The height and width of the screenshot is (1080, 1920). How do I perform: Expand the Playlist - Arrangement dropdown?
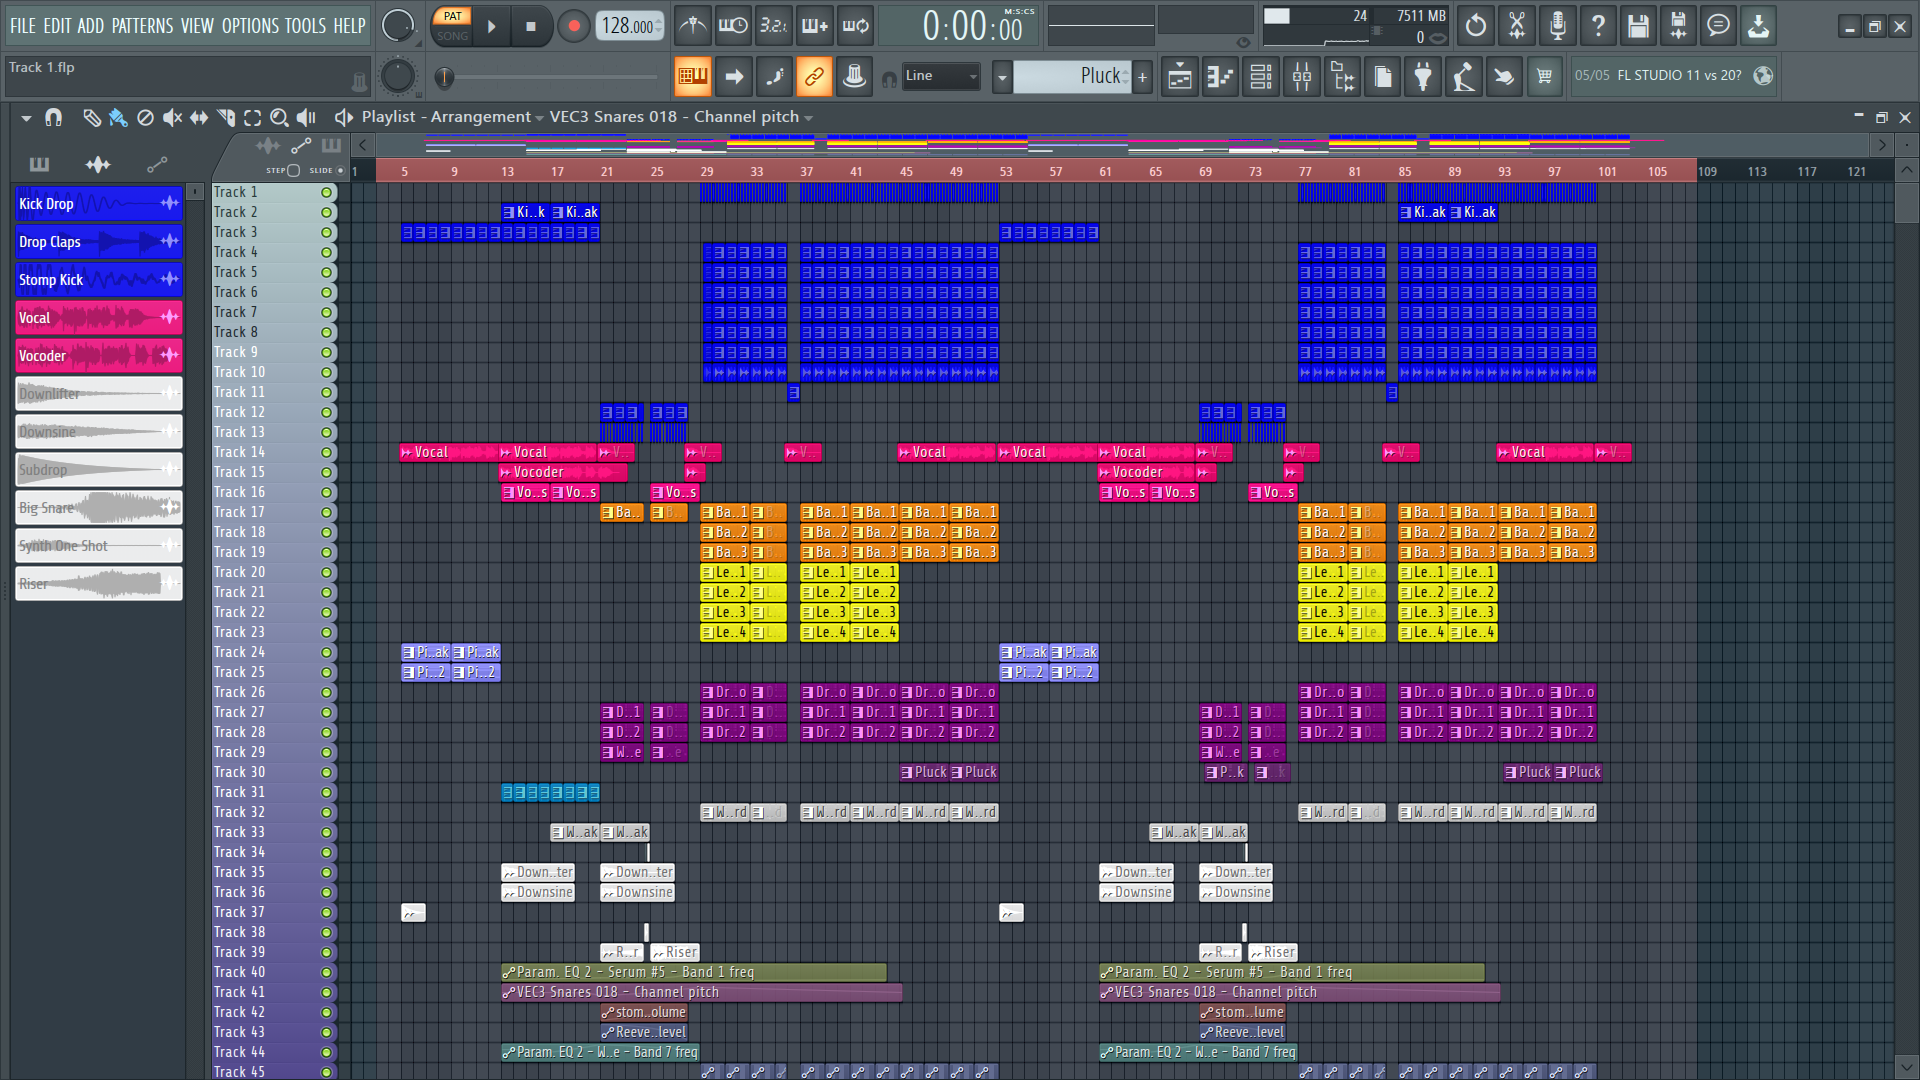(539, 118)
